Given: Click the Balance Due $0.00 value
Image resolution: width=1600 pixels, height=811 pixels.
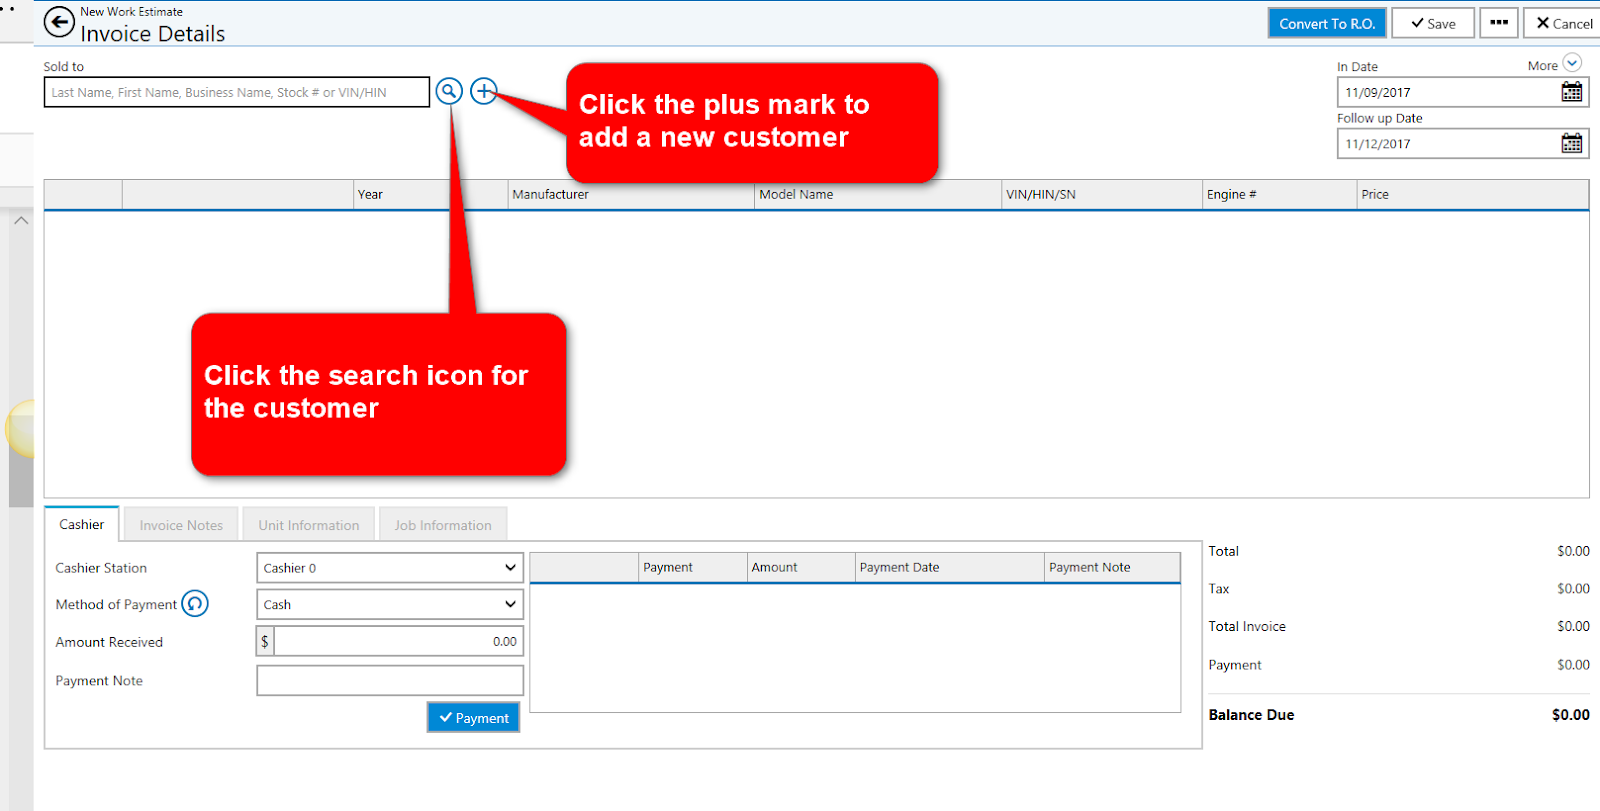Looking at the screenshot, I should (1570, 714).
